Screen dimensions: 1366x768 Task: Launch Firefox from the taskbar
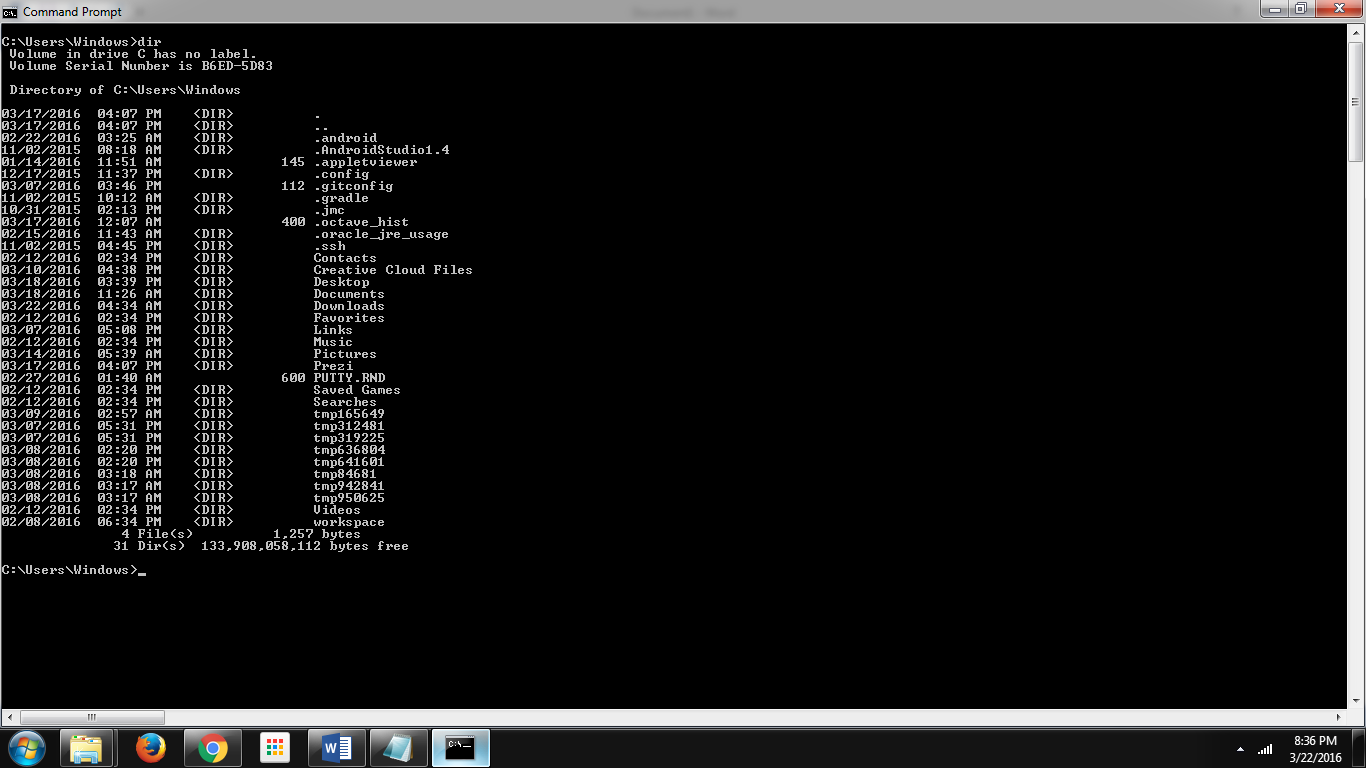pos(151,747)
